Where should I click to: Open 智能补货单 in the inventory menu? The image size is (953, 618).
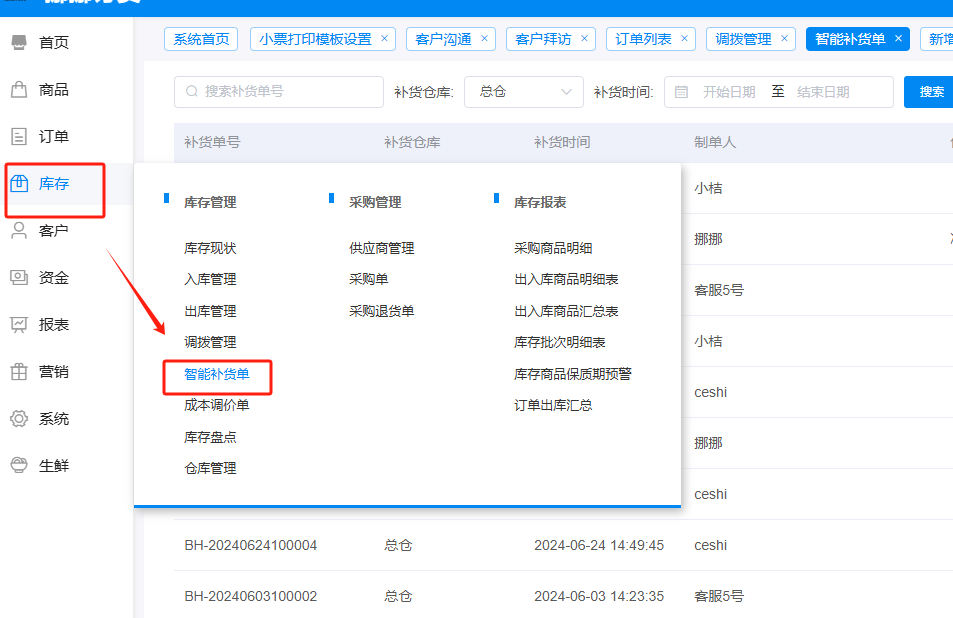click(217, 374)
